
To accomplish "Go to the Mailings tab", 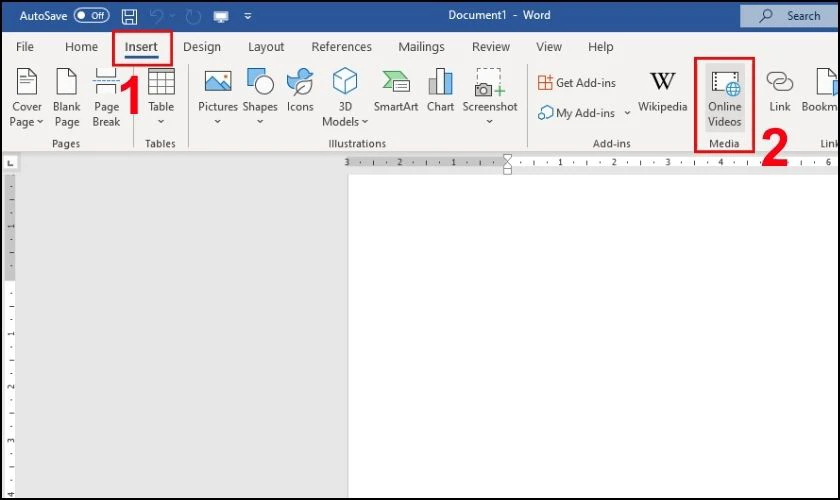I will (421, 47).
